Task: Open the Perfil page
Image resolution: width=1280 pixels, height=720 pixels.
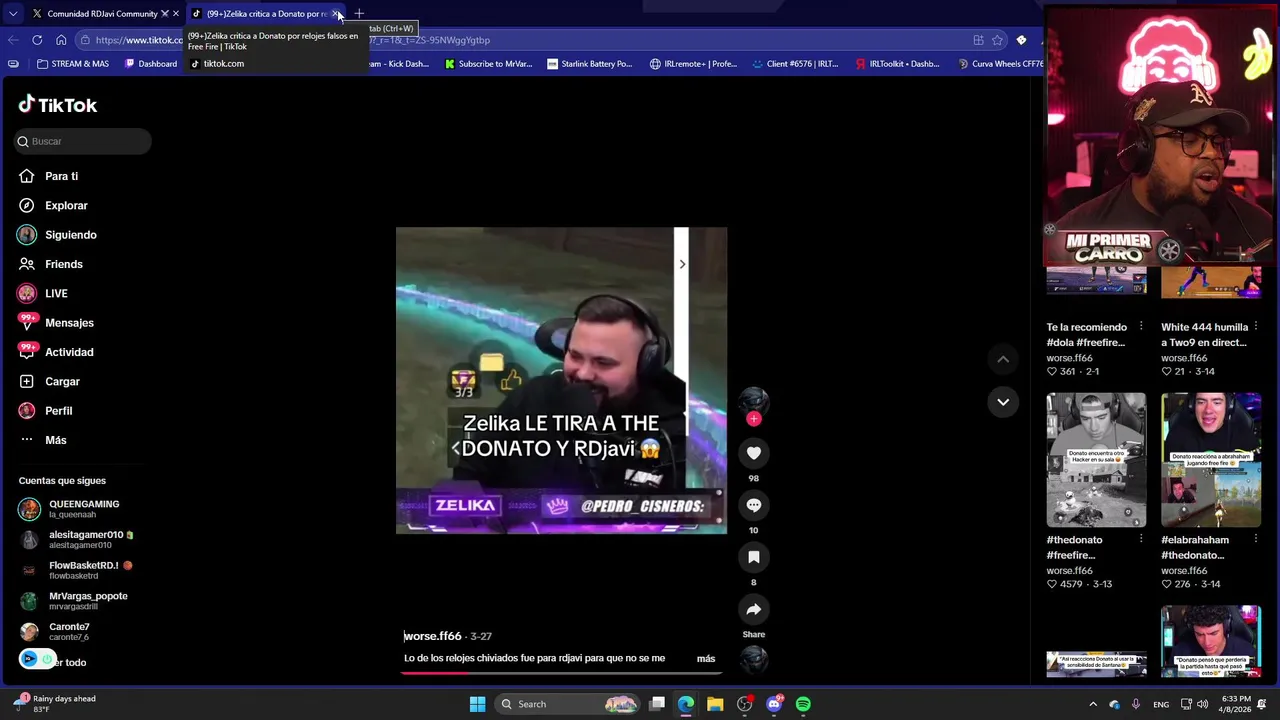Action: pos(58,411)
